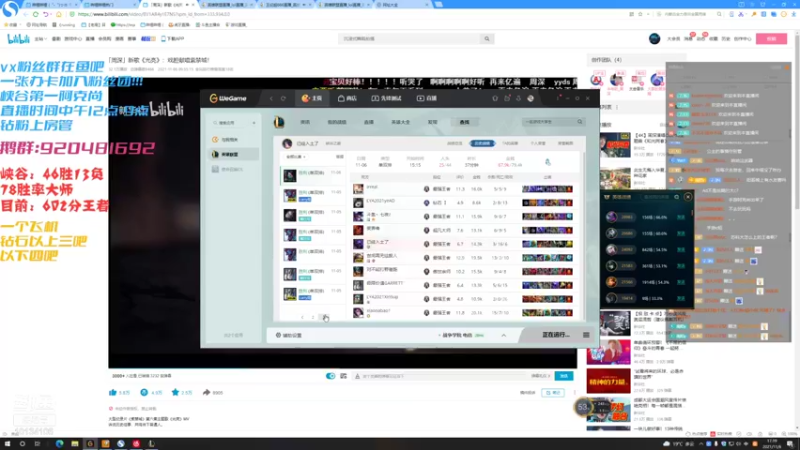Open bilibili user avatar in header
The image size is (800, 450).
[x=654, y=39]
